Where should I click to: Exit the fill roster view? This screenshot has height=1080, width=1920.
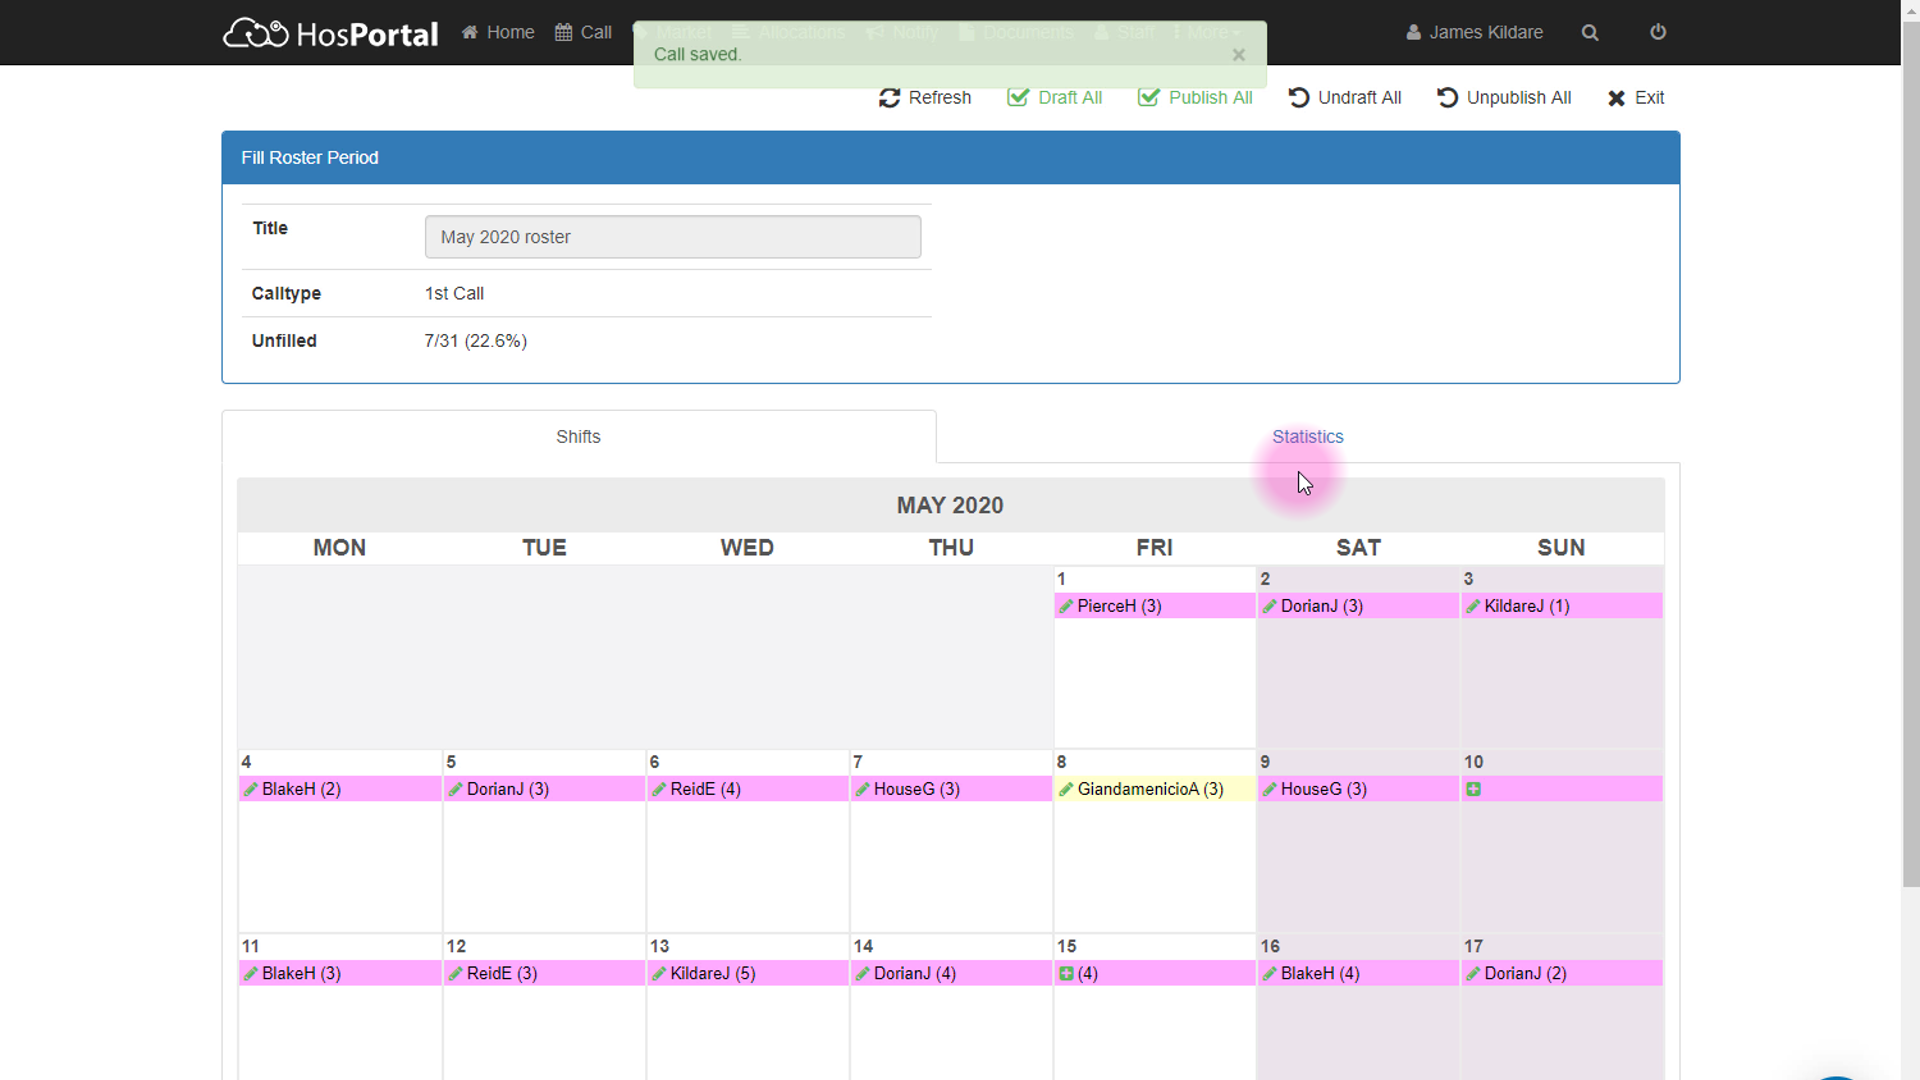click(x=1636, y=98)
